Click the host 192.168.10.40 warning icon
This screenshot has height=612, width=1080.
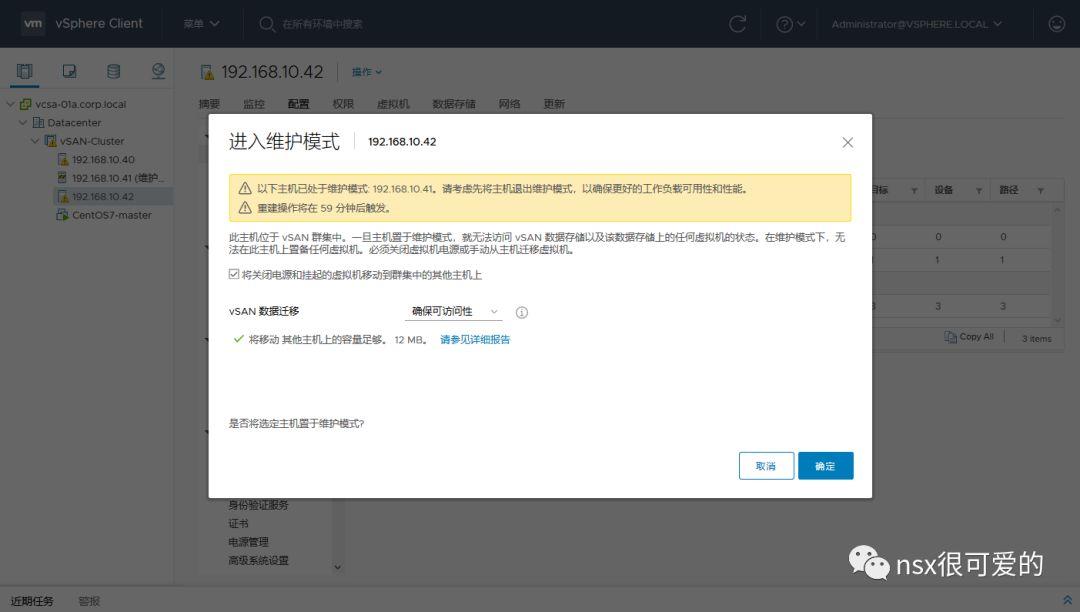[63, 160]
